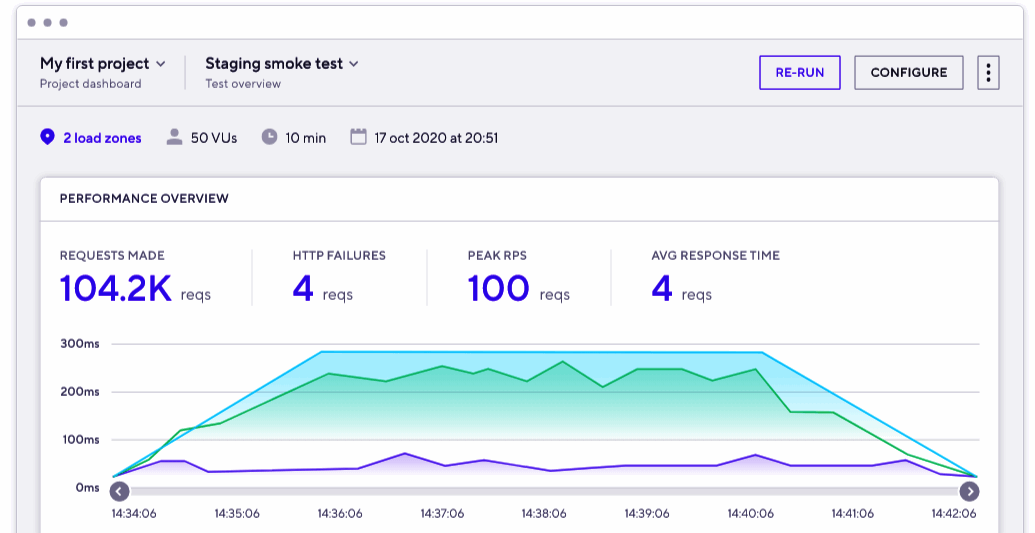Open the 2 load zones link
This screenshot has width=1035, height=533.
click(x=102, y=138)
